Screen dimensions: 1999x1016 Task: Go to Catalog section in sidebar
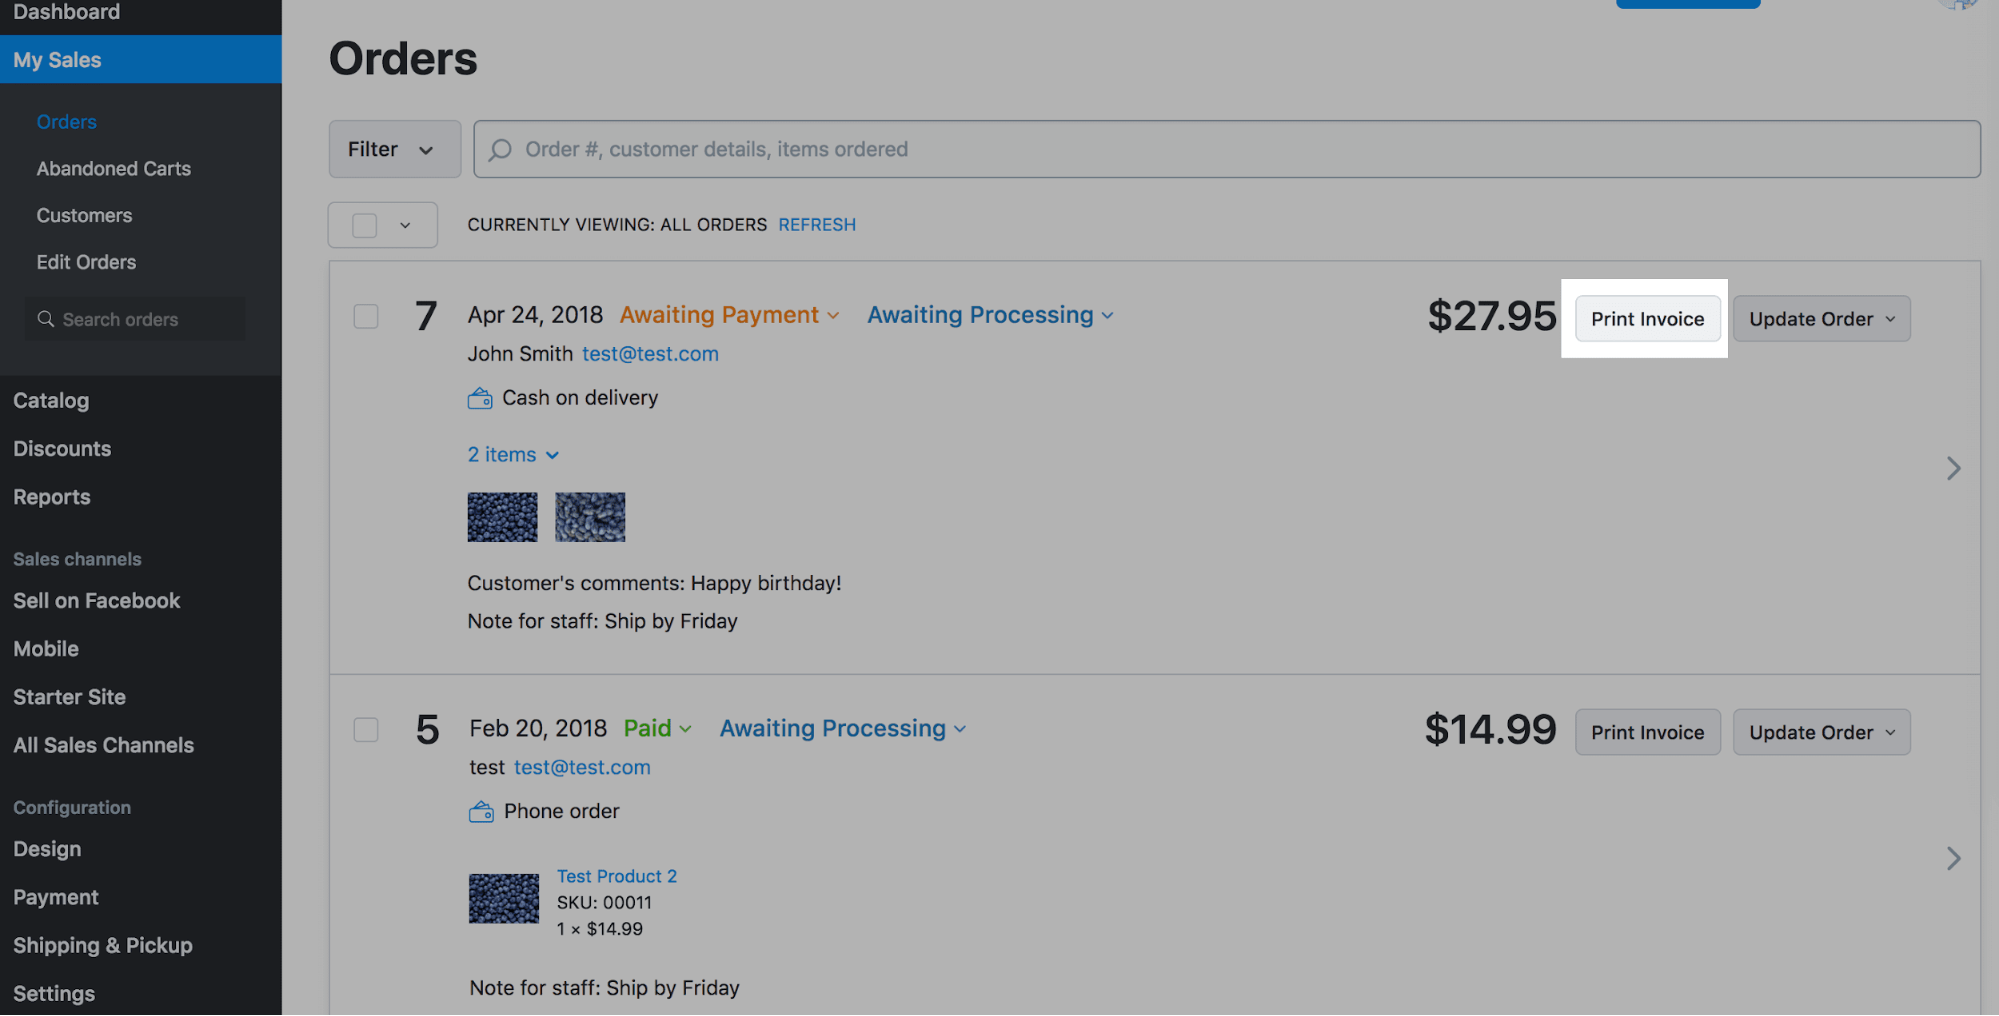click(51, 401)
